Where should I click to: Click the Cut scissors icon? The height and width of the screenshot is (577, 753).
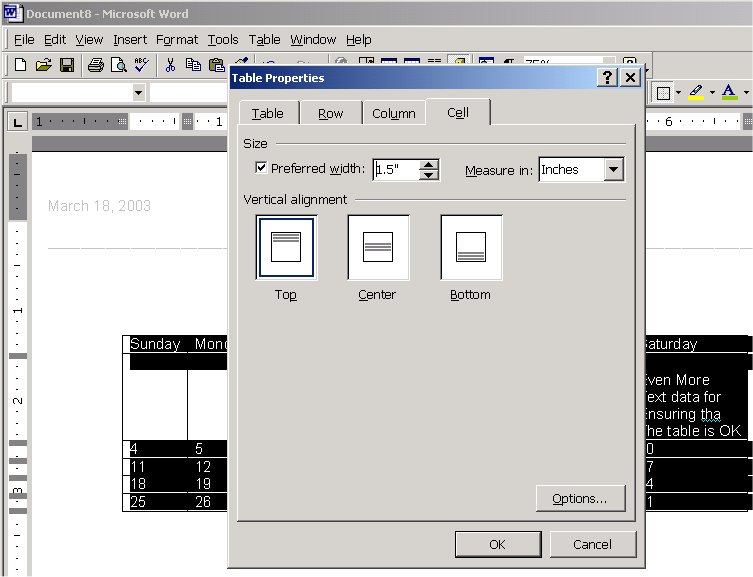point(170,66)
